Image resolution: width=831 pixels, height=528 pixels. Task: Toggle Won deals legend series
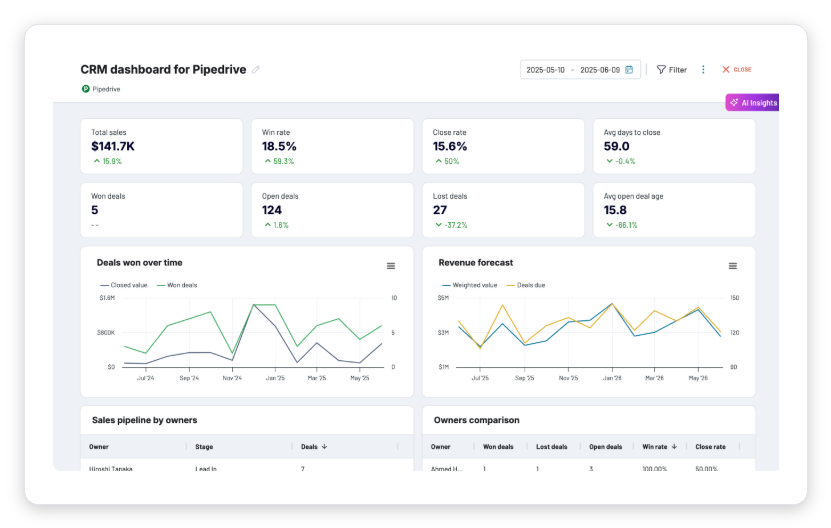point(177,285)
